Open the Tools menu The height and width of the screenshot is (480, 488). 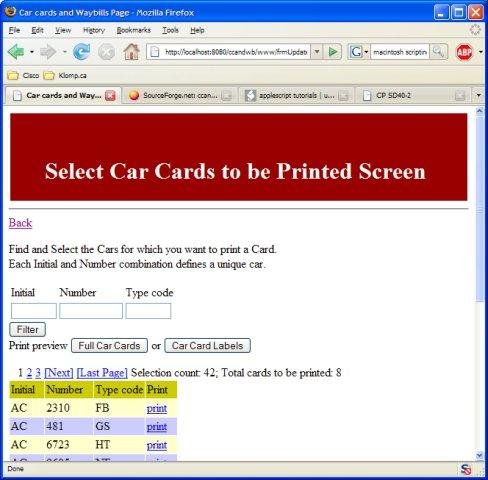coord(170,30)
